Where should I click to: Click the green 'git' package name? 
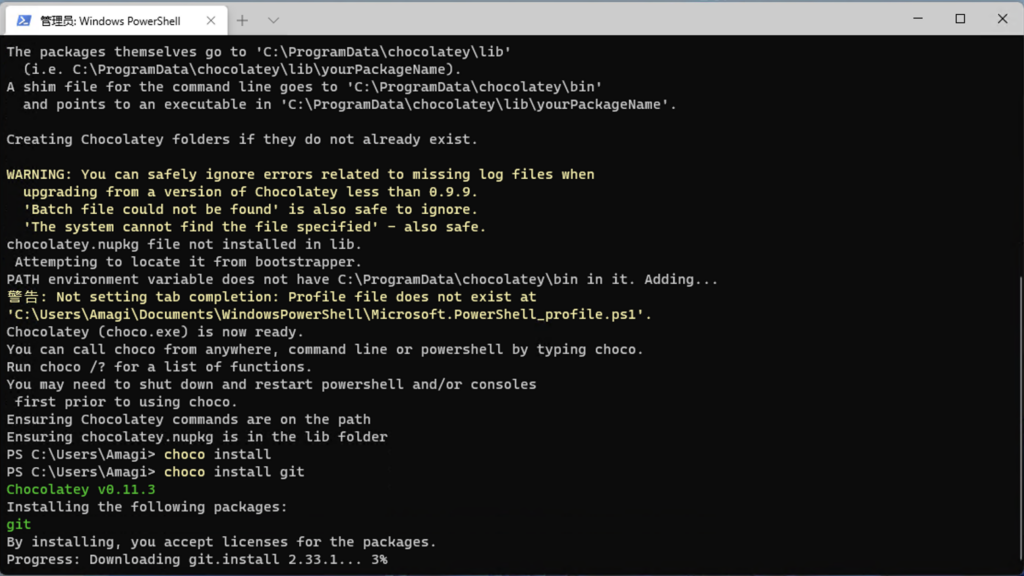pos(19,524)
